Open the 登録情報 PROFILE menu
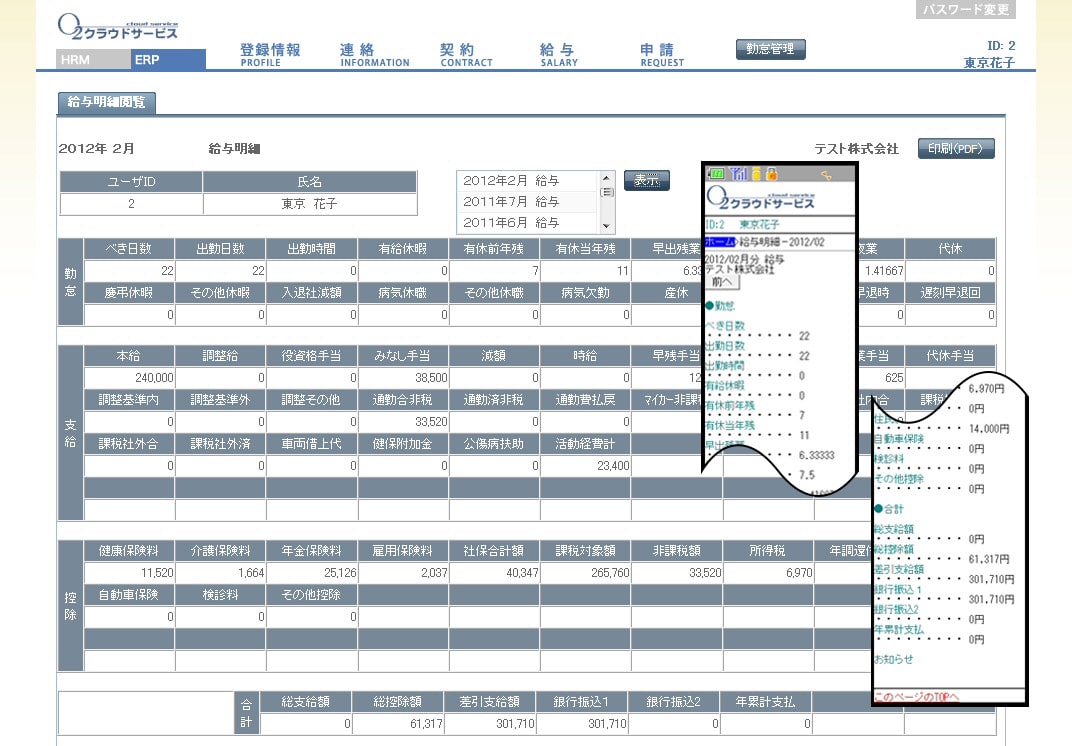Viewport: 1072px width, 746px height. tap(270, 55)
